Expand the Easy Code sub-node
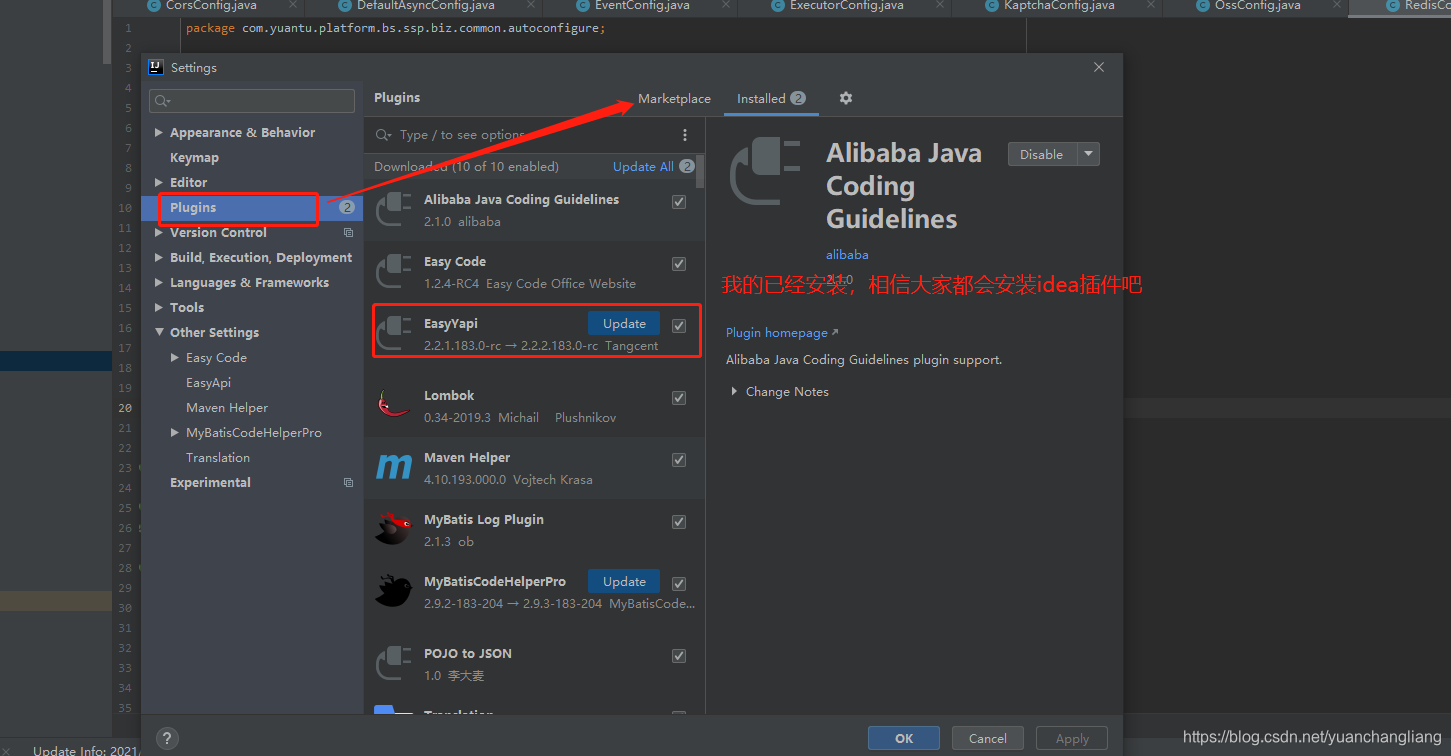The width and height of the screenshot is (1451, 756). tap(175, 358)
